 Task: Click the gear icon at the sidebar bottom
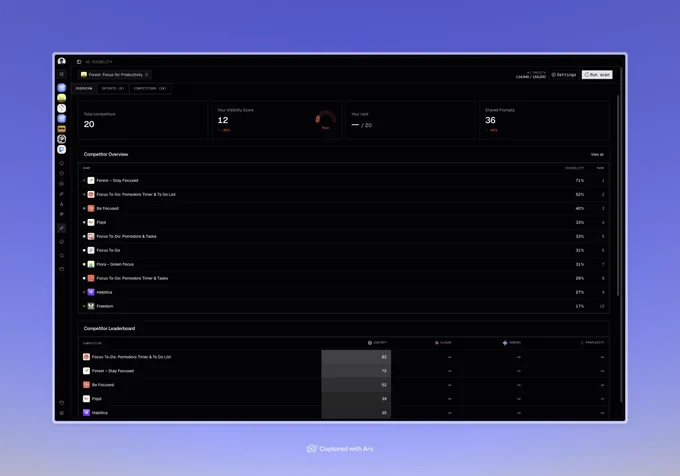point(62,413)
